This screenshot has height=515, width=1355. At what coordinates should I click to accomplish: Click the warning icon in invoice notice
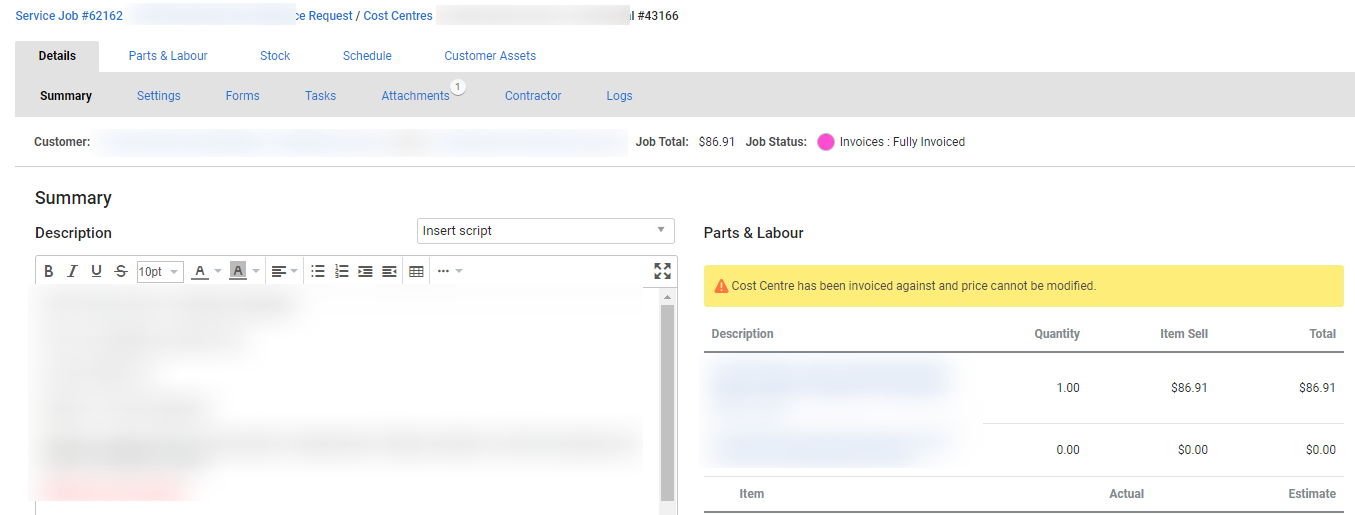[721, 286]
